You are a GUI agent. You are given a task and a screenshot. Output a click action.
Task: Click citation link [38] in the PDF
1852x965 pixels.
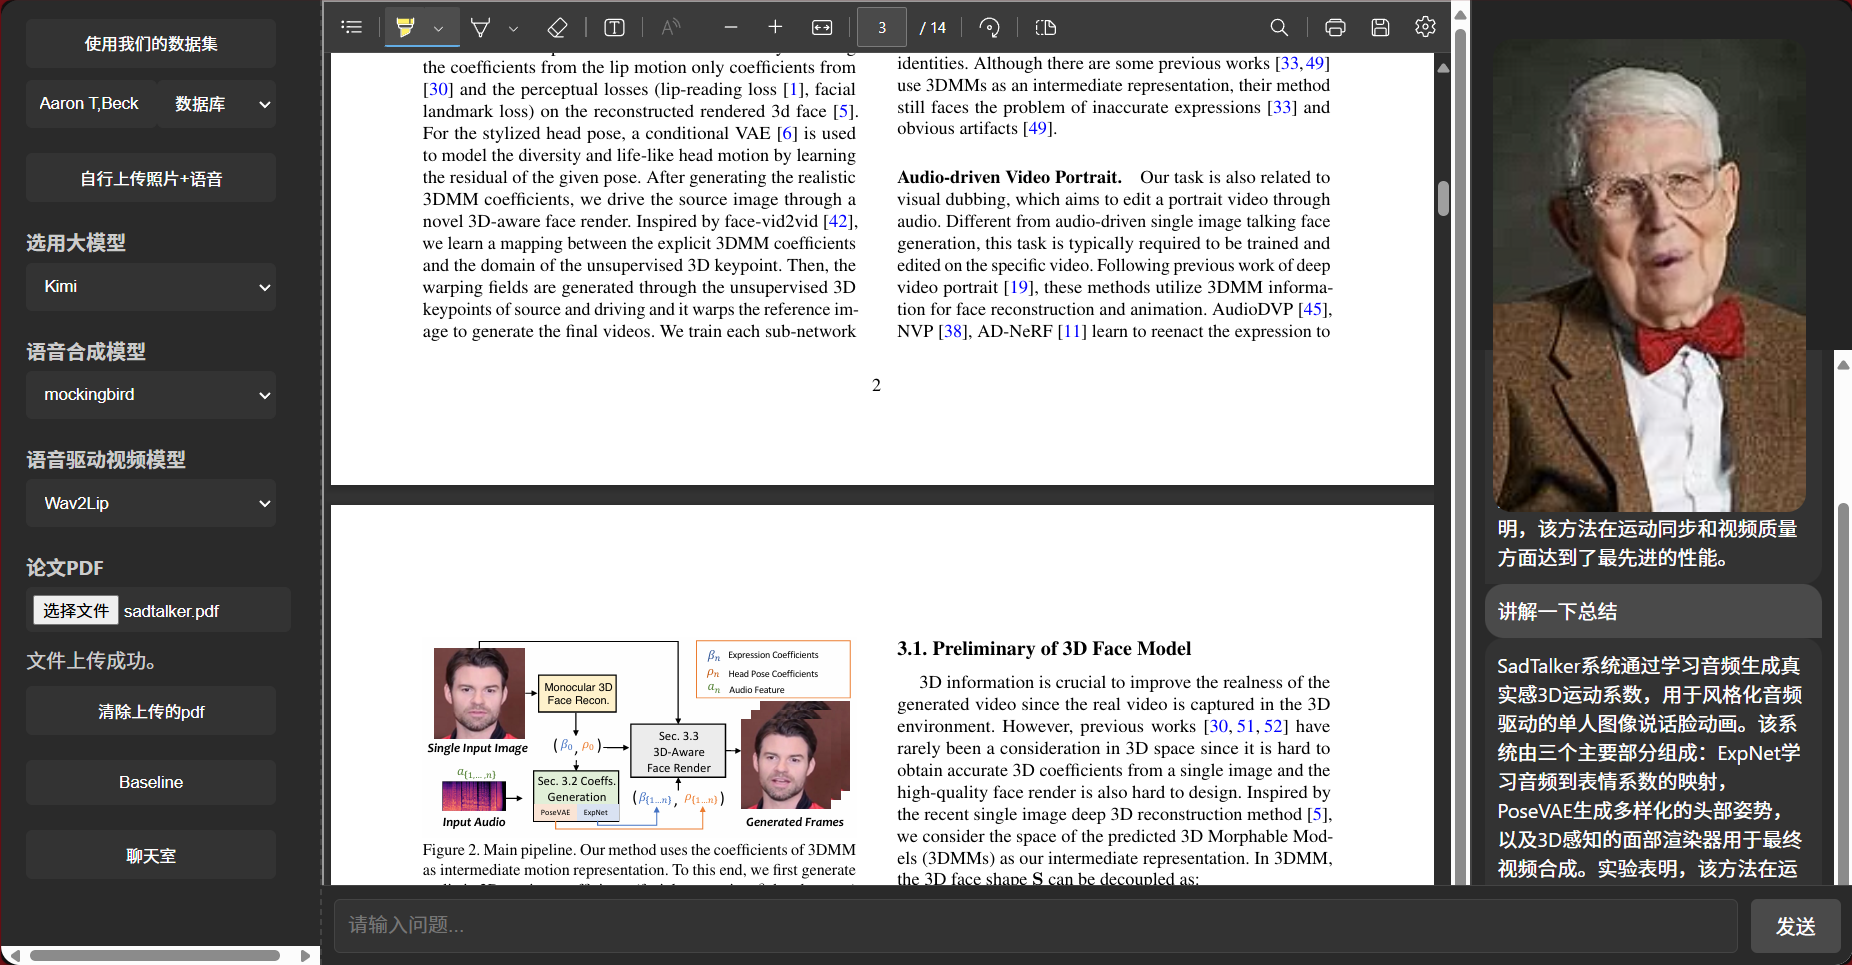click(953, 331)
